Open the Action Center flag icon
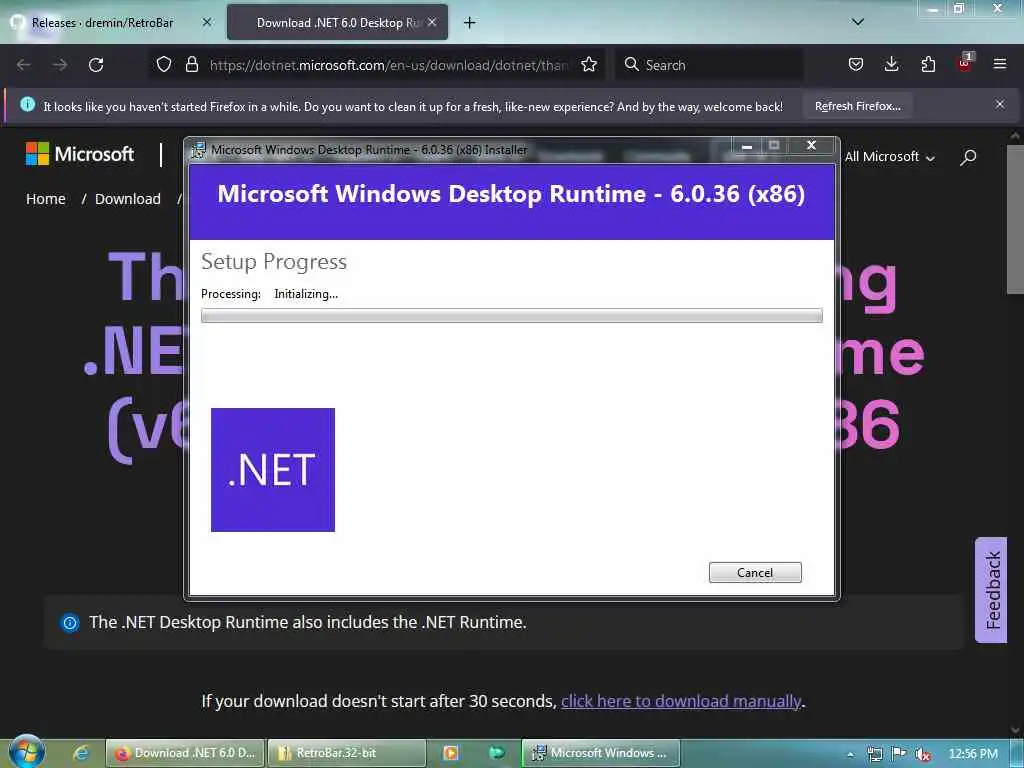This screenshot has height=768, width=1024. tap(899, 754)
